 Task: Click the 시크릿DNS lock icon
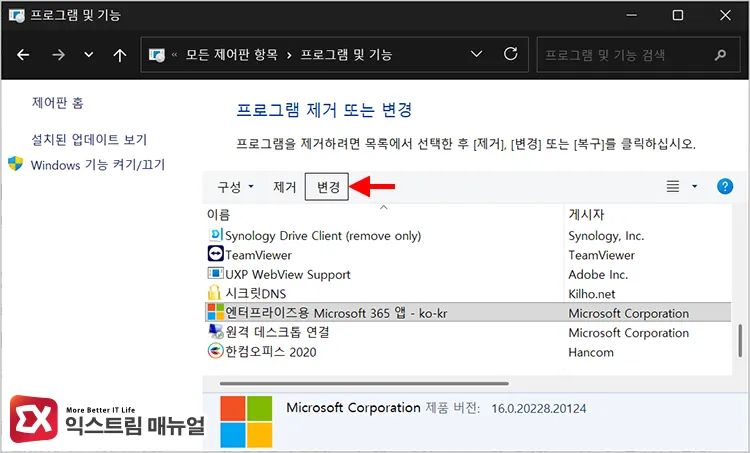[215, 292]
